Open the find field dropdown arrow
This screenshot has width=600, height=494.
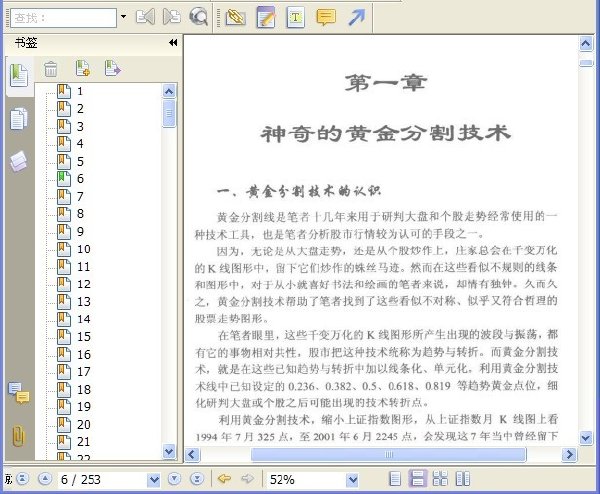point(123,17)
